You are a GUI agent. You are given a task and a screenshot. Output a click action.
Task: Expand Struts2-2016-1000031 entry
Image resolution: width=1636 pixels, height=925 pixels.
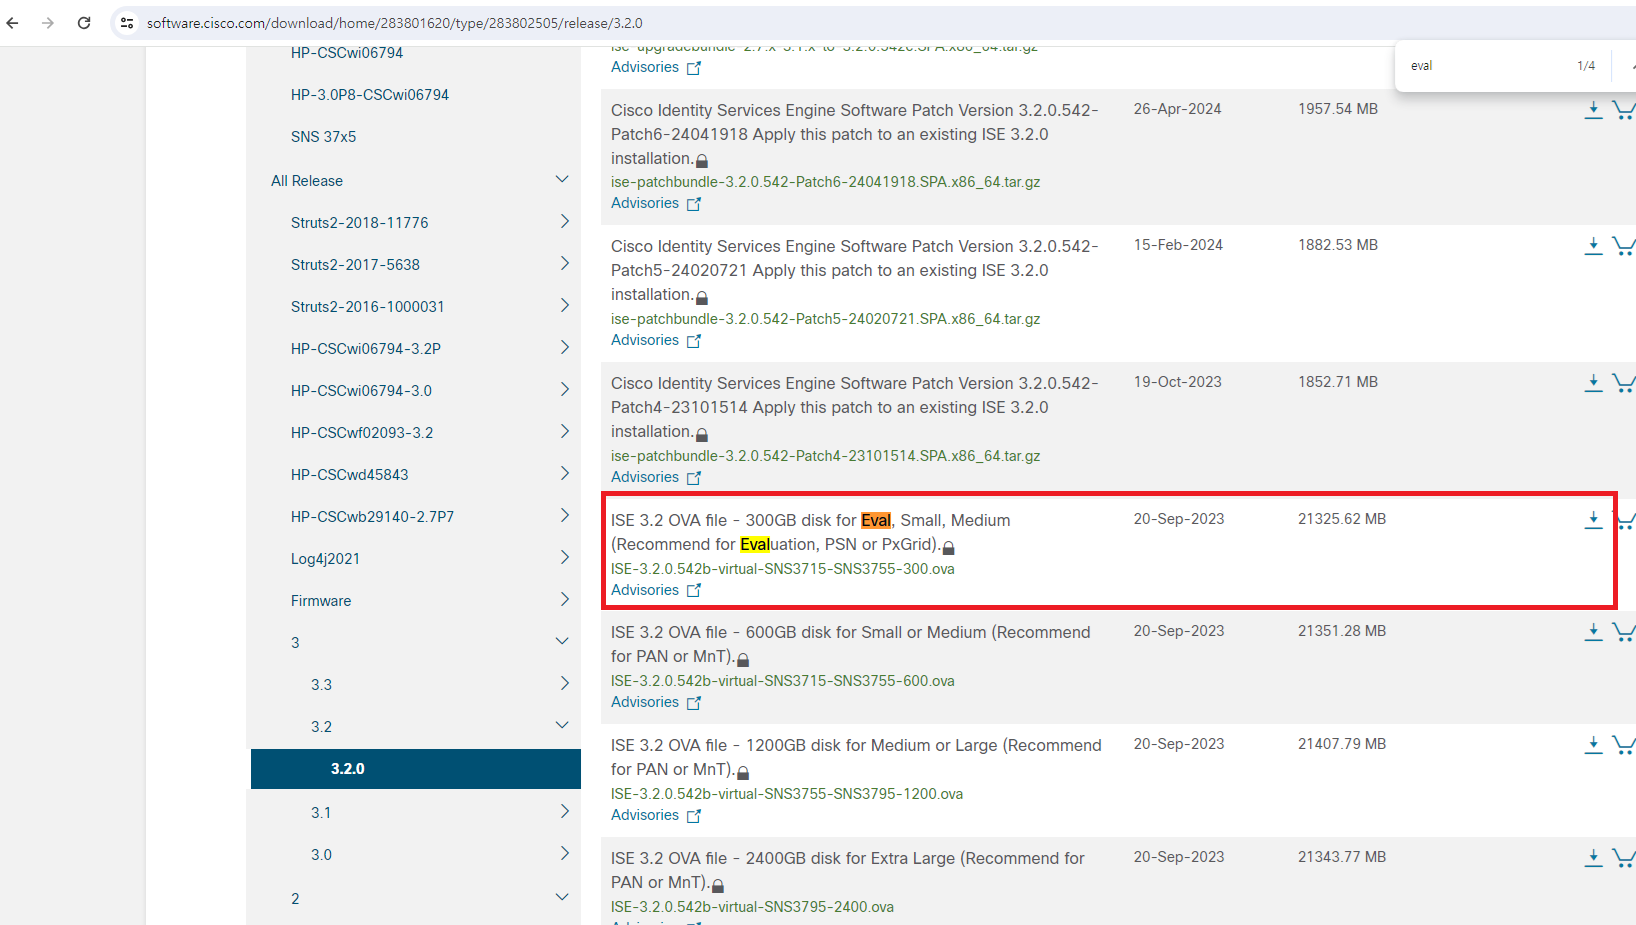(x=564, y=306)
